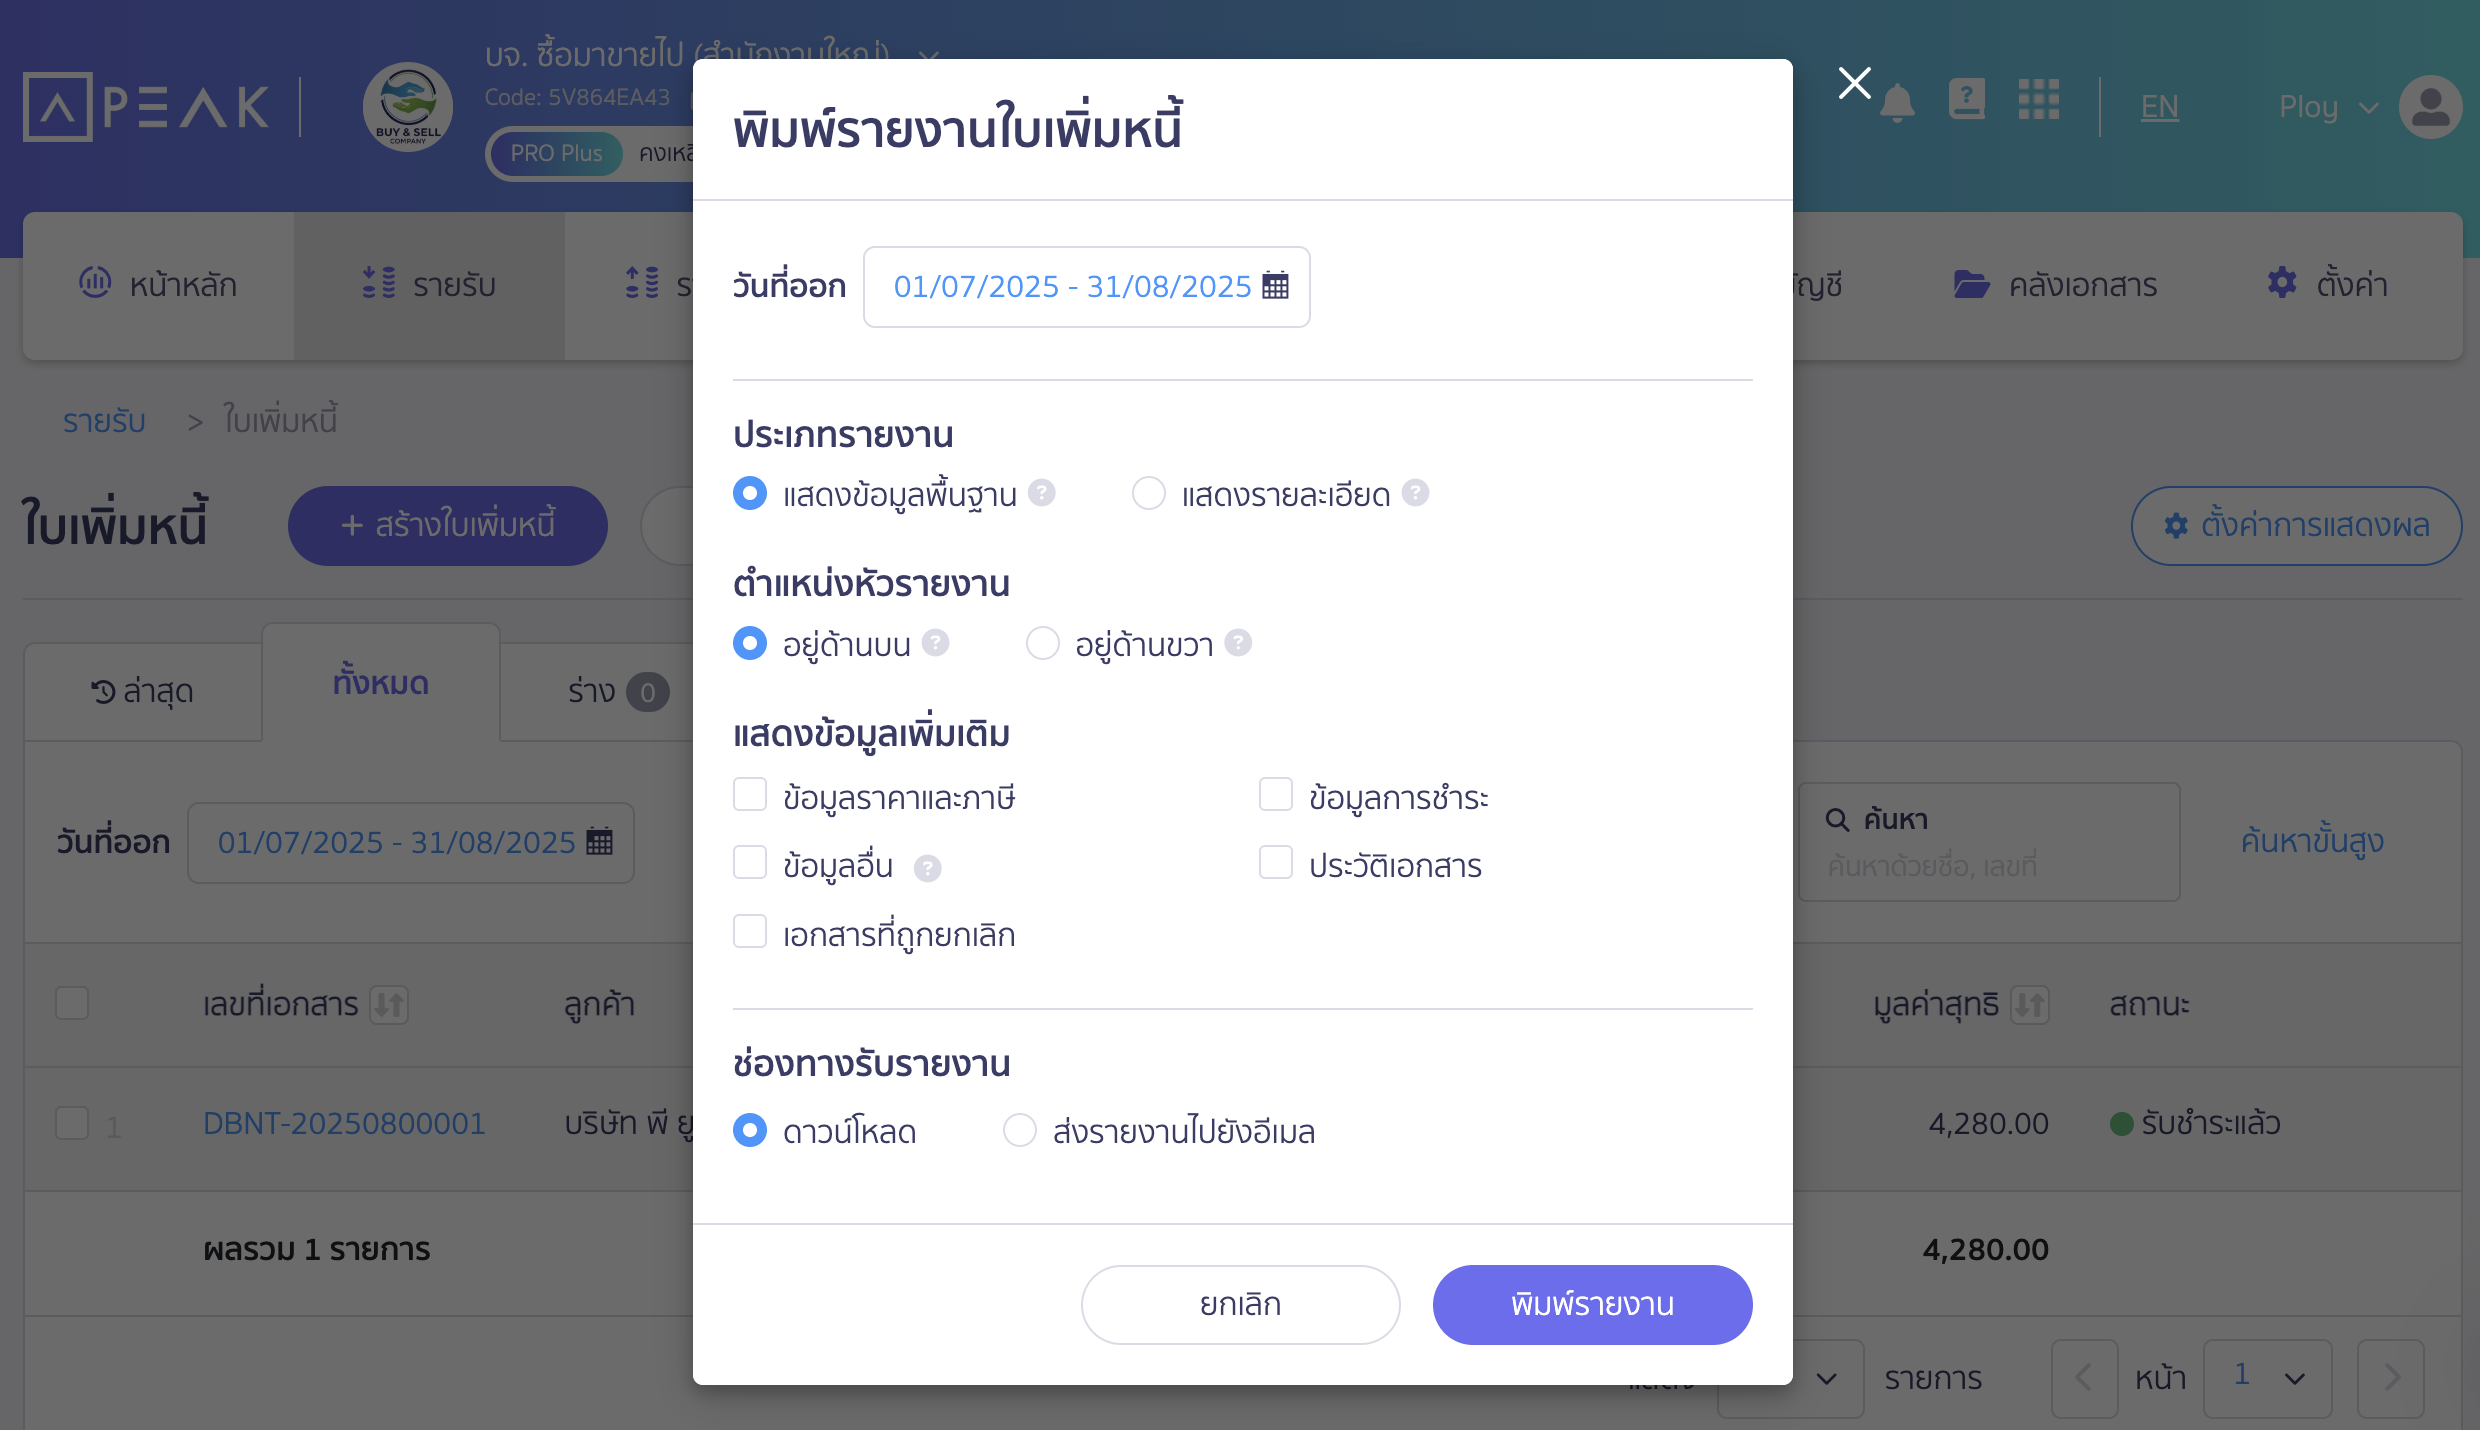This screenshot has width=2480, height=1430.
Task: Click the พิมพ์รายงาน button
Action: point(1592,1304)
